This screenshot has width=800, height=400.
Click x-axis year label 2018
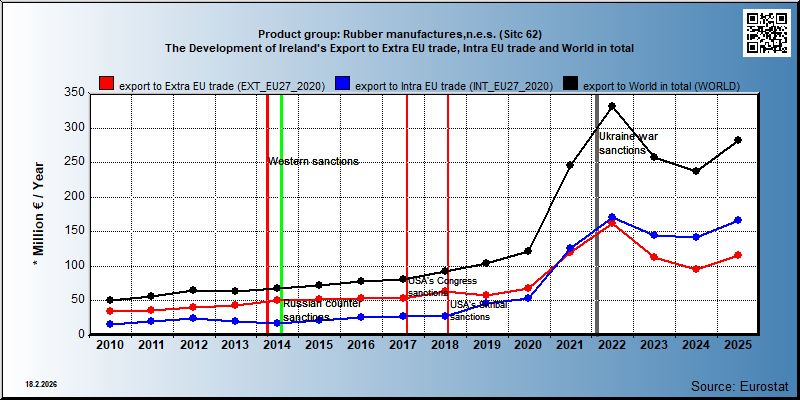444,345
